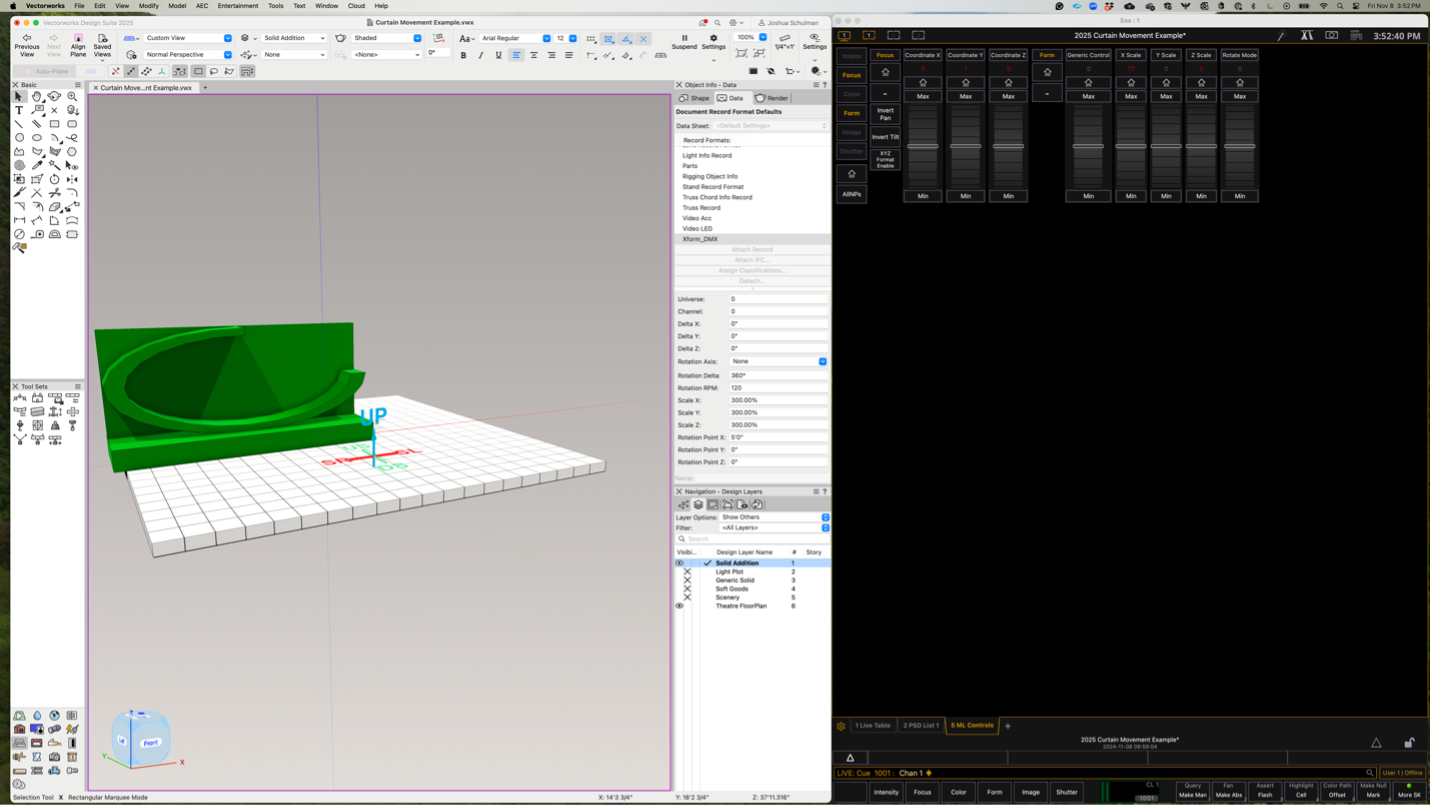Expand the Layer Options dropdown
This screenshot has width=1430, height=809.
pos(774,517)
